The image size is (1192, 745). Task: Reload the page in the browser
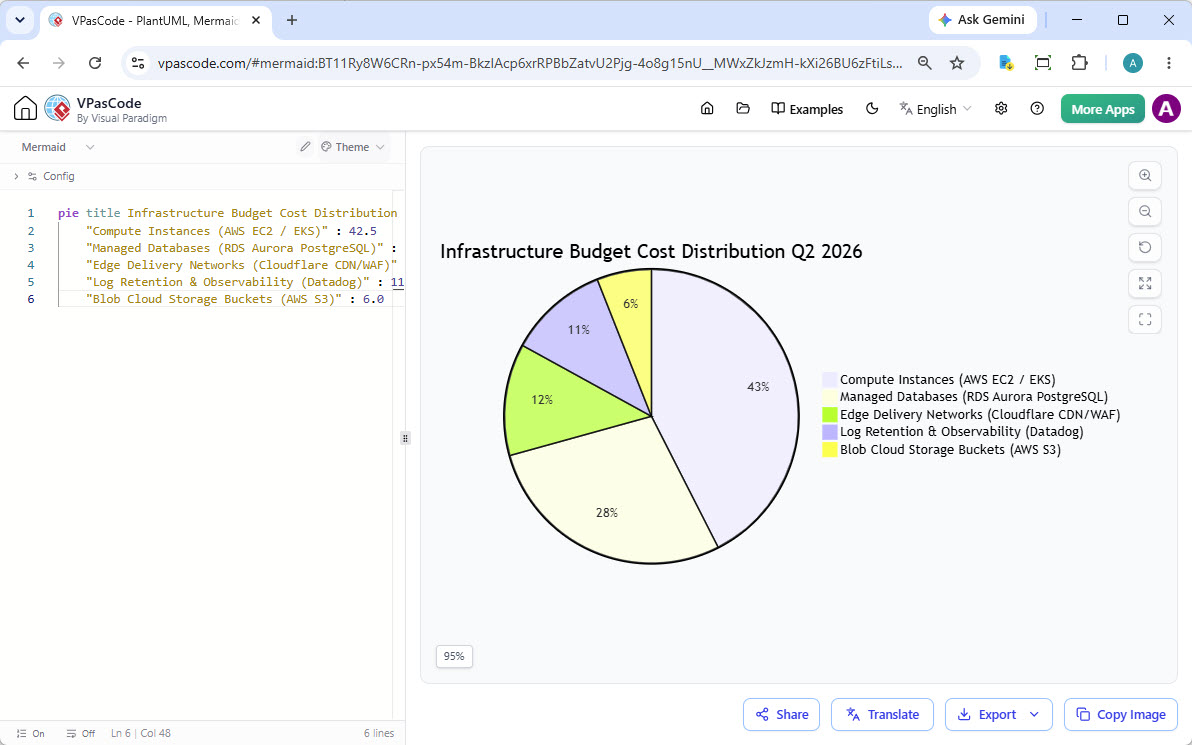(x=95, y=63)
